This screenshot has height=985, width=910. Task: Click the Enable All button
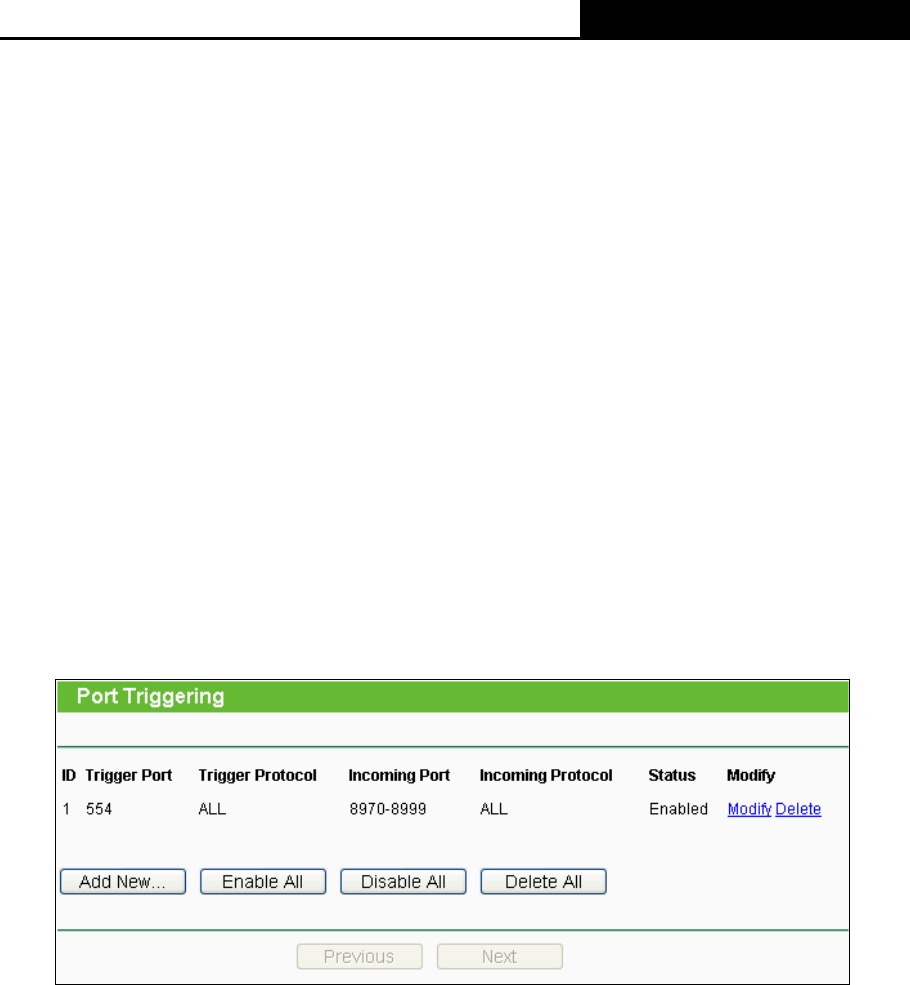click(263, 881)
